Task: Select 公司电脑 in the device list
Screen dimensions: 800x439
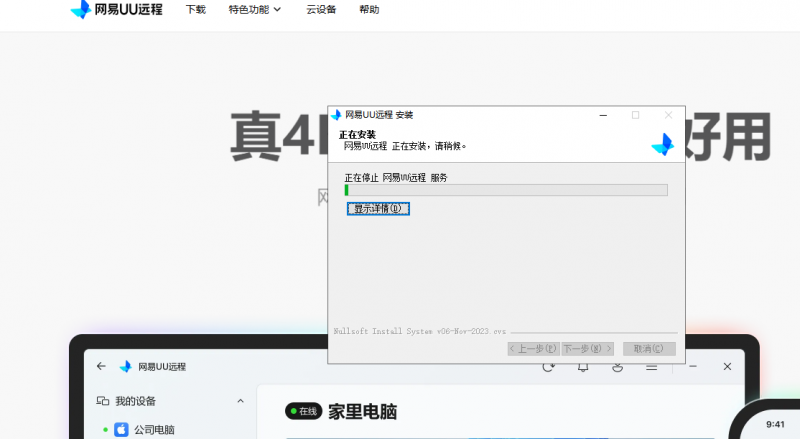Action: (x=154, y=430)
